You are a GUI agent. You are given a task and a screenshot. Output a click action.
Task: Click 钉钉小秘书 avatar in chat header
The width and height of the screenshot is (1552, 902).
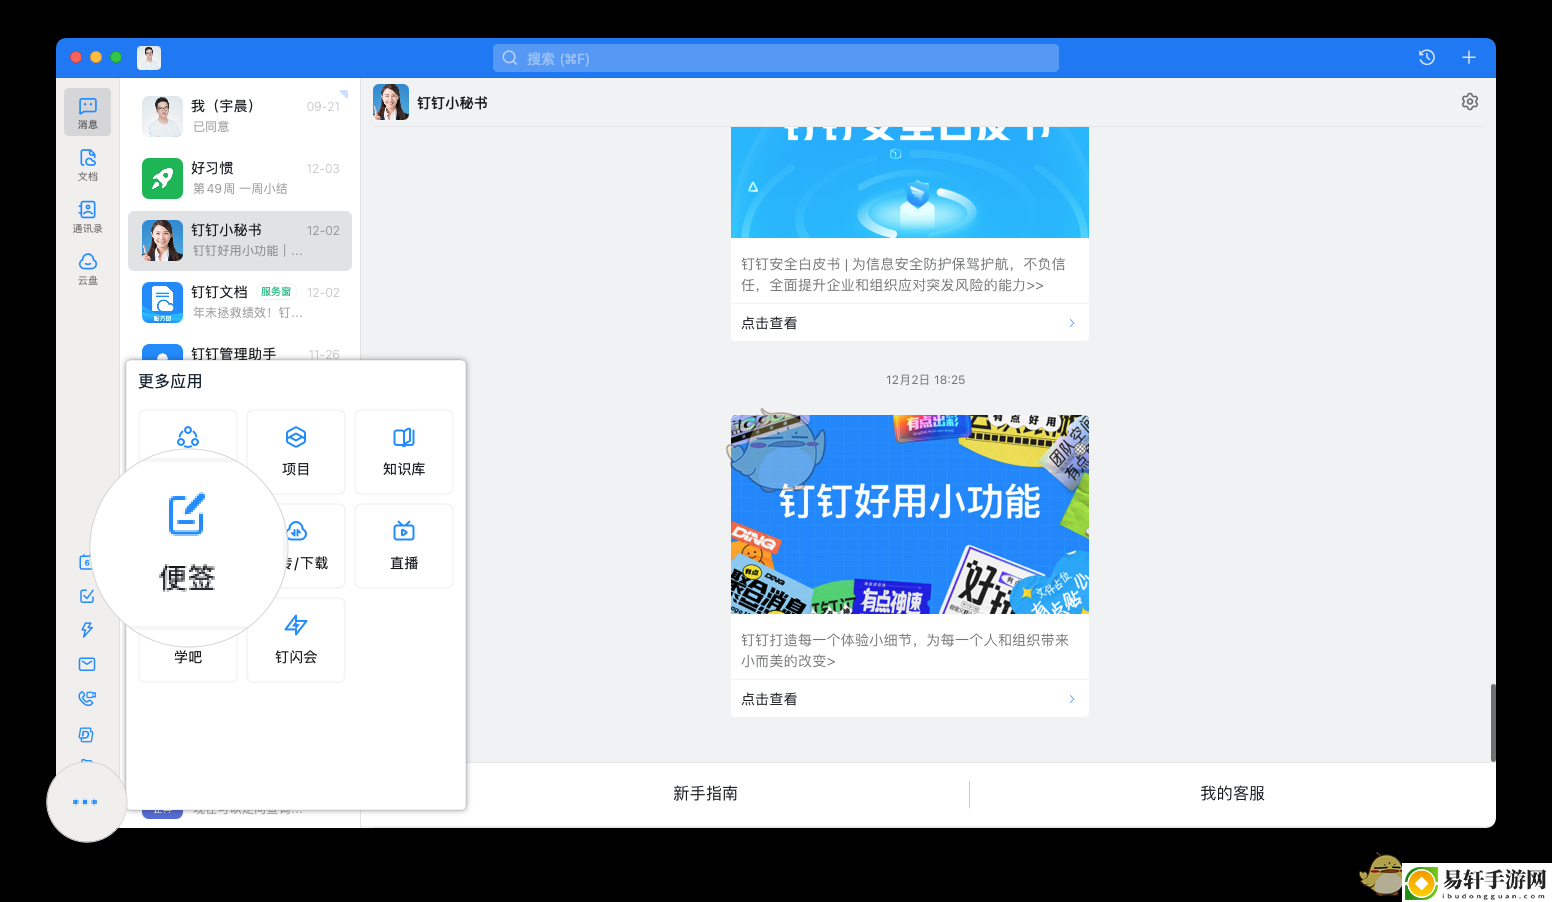click(391, 102)
